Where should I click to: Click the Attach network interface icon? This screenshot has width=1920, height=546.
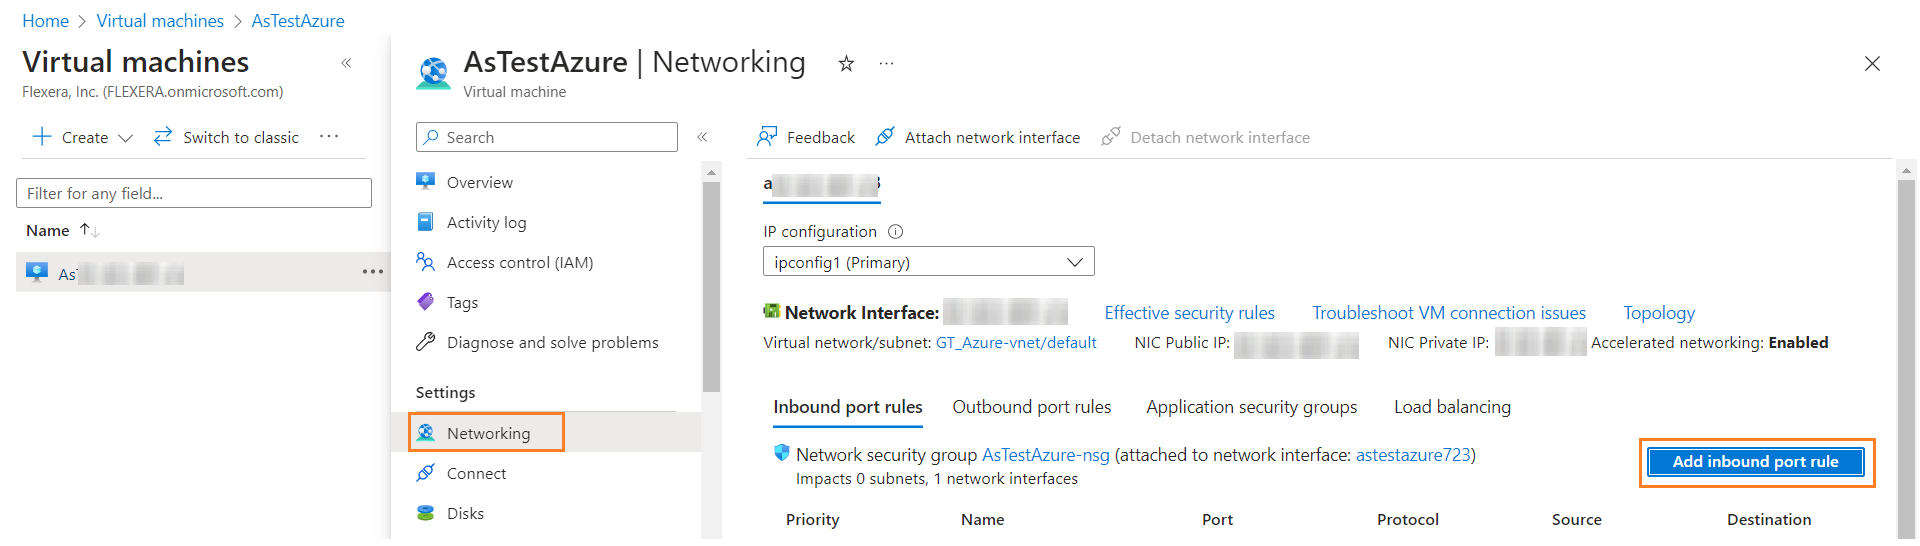point(885,137)
